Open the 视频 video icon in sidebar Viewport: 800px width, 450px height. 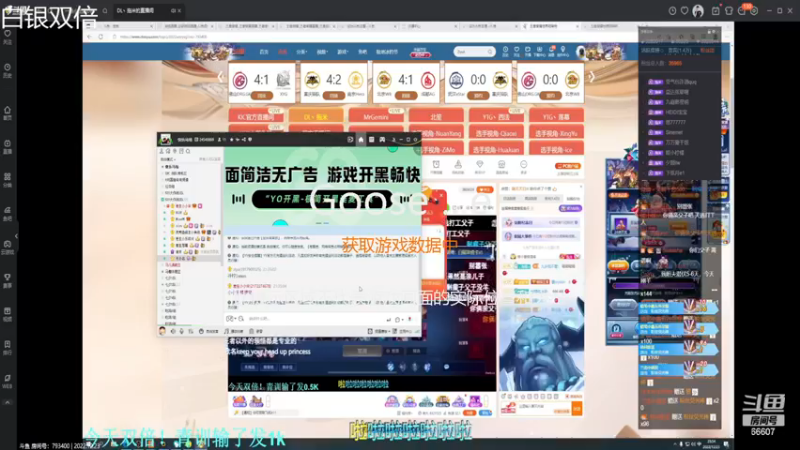8,314
